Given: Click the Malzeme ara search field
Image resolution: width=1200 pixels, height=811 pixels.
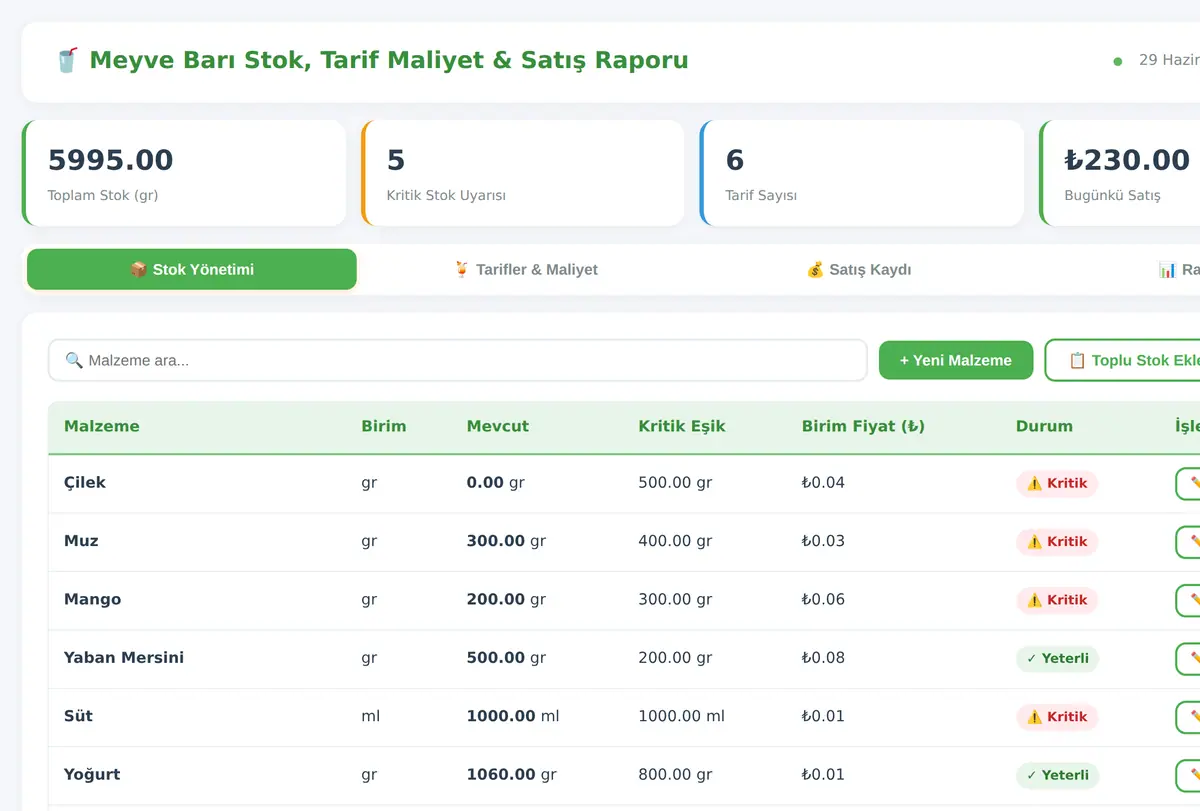Looking at the screenshot, I should [x=458, y=360].
